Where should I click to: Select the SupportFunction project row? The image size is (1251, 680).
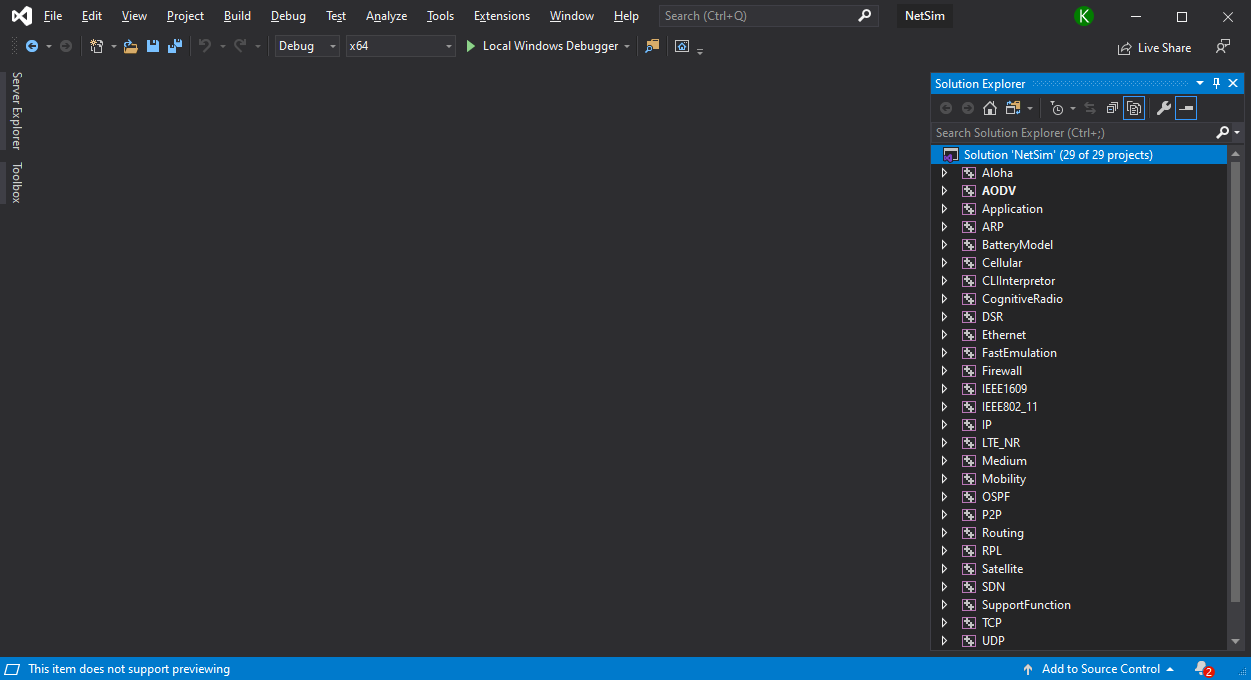[x=1079, y=605]
